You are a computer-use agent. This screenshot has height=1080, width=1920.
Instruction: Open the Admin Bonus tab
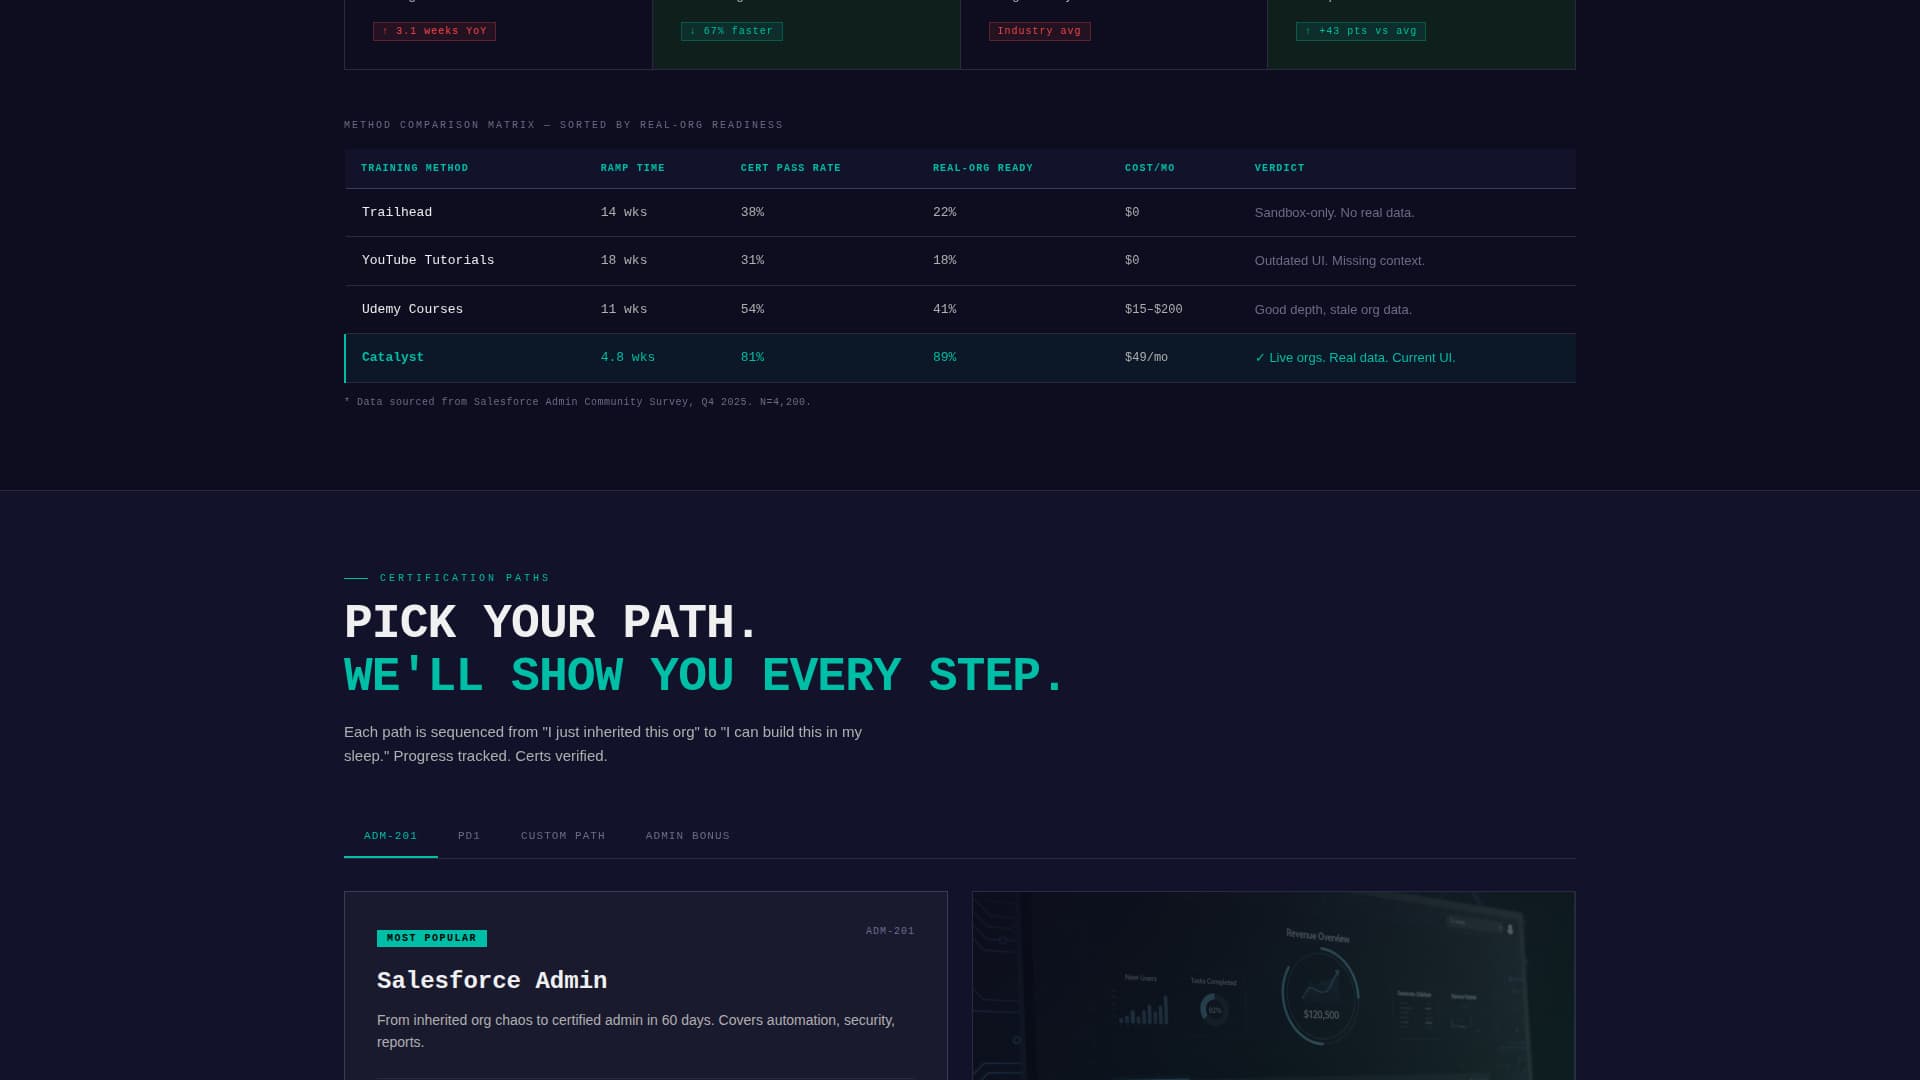click(x=688, y=836)
